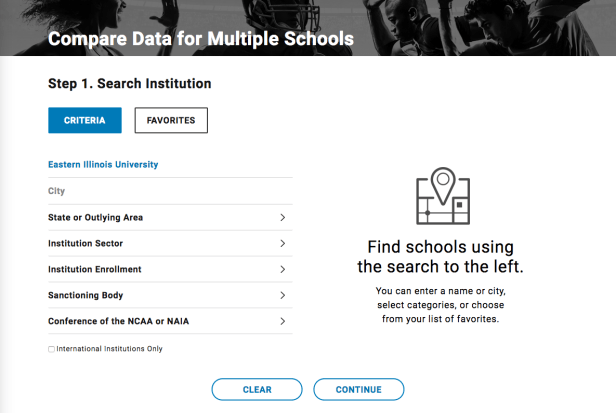This screenshot has width=616, height=413.
Task: Click the International Institutions Only label
Action: pyautogui.click(x=109, y=349)
